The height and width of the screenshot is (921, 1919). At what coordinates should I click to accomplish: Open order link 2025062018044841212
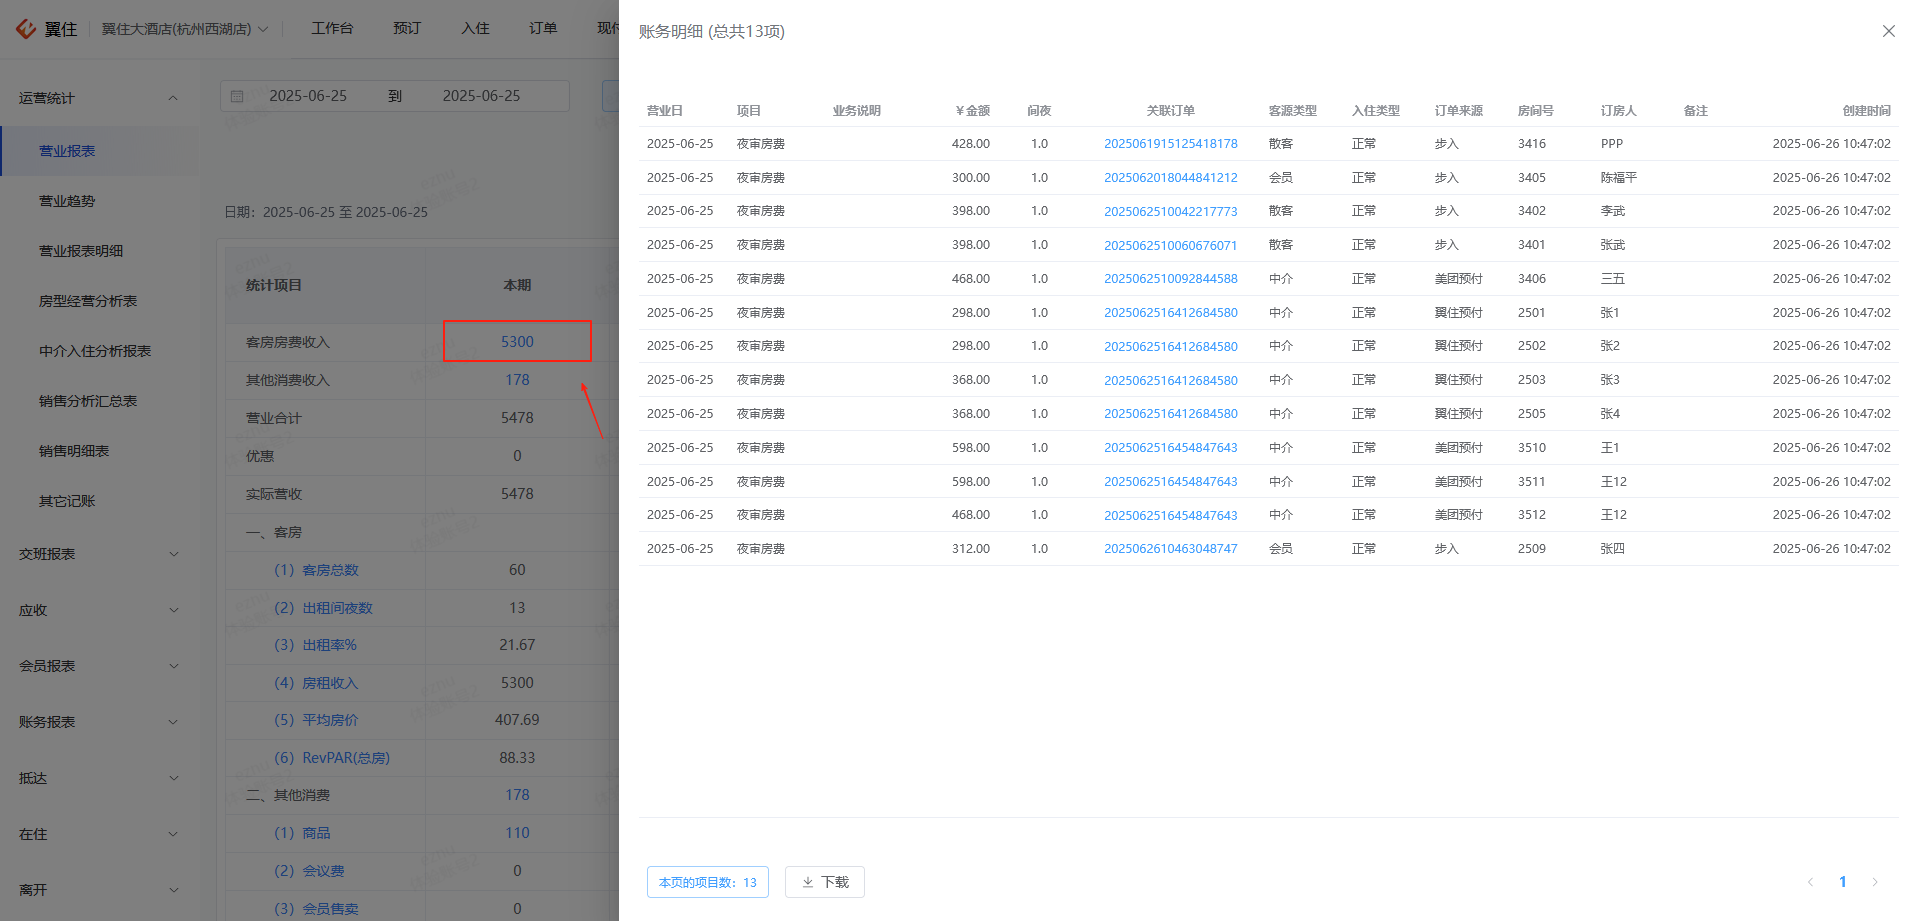coord(1170,178)
